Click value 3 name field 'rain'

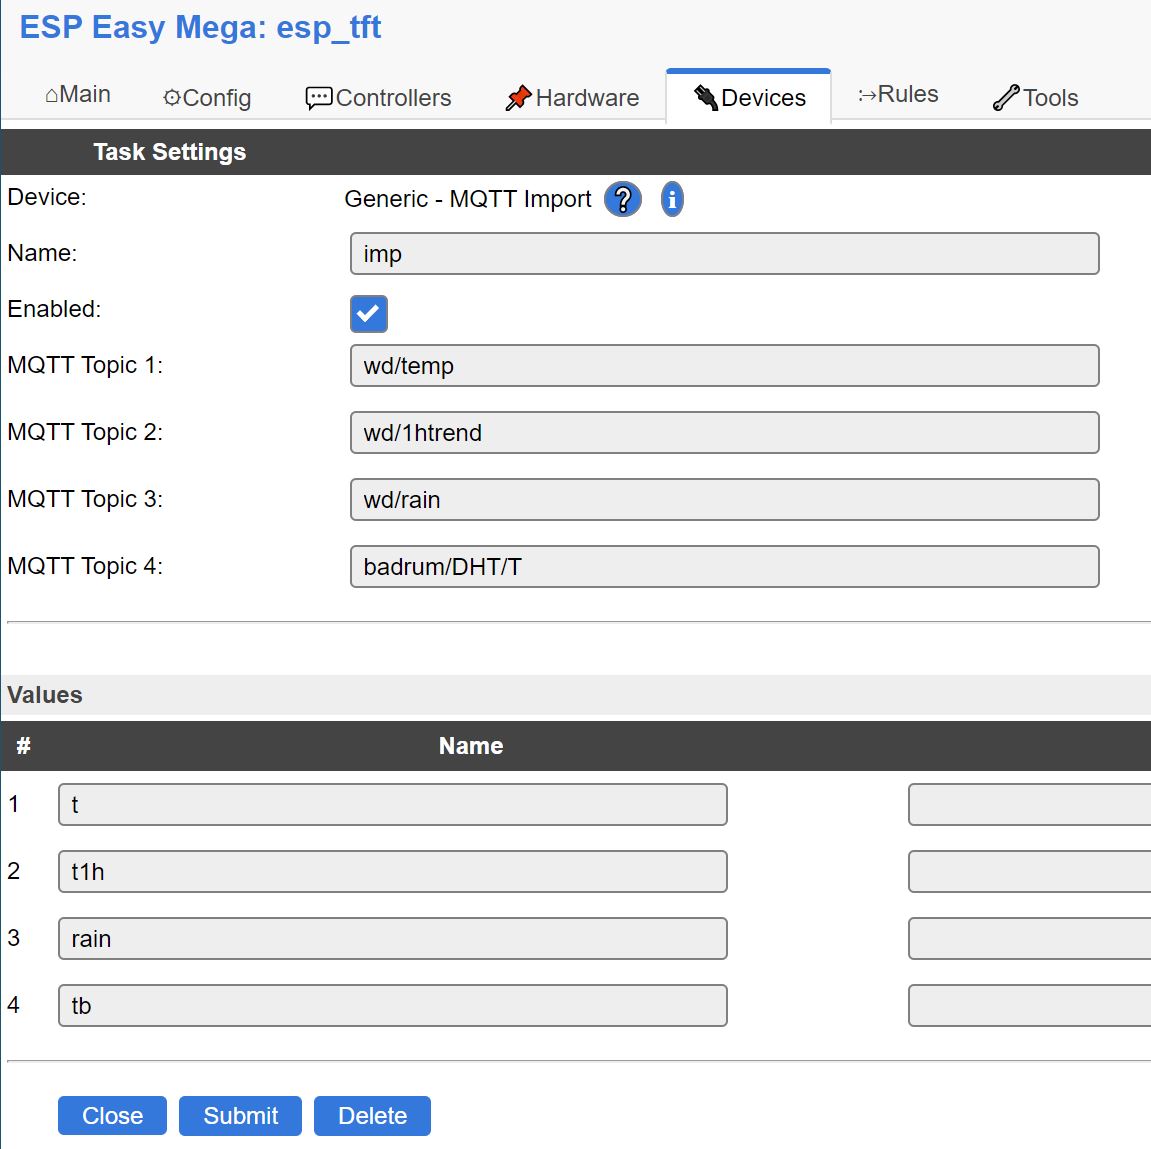(393, 938)
